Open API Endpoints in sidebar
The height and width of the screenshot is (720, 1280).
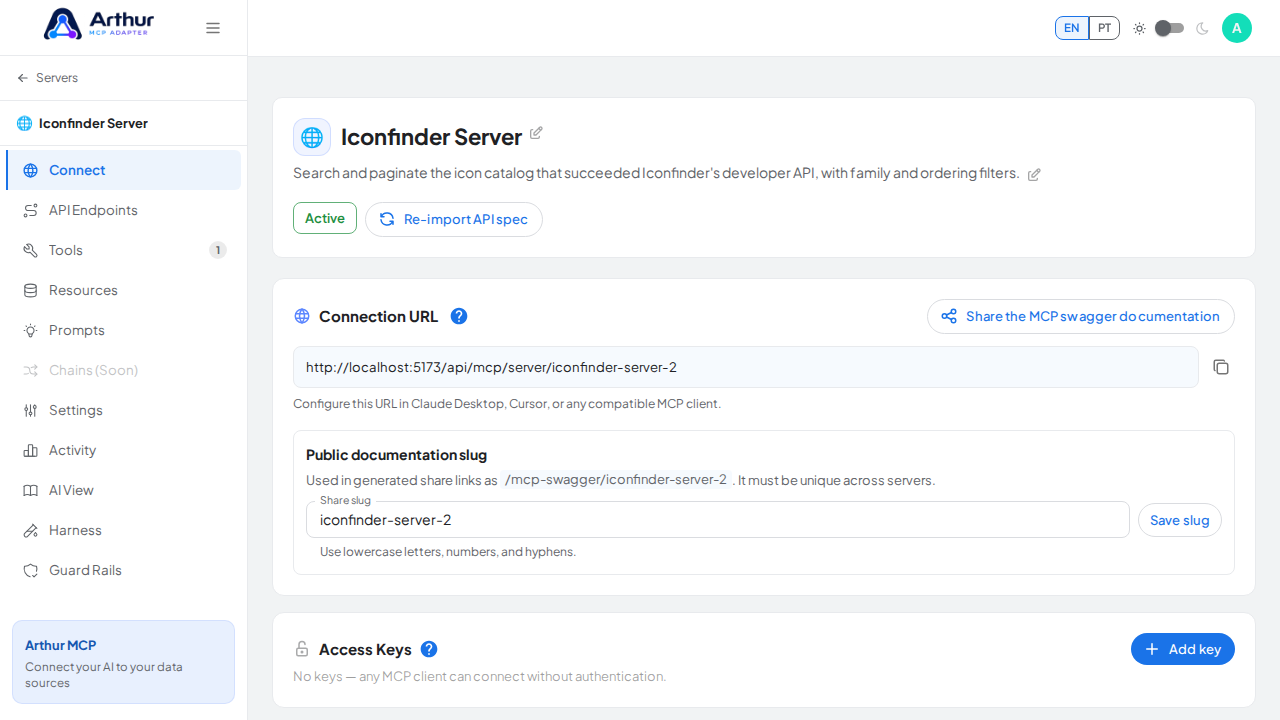click(123, 210)
